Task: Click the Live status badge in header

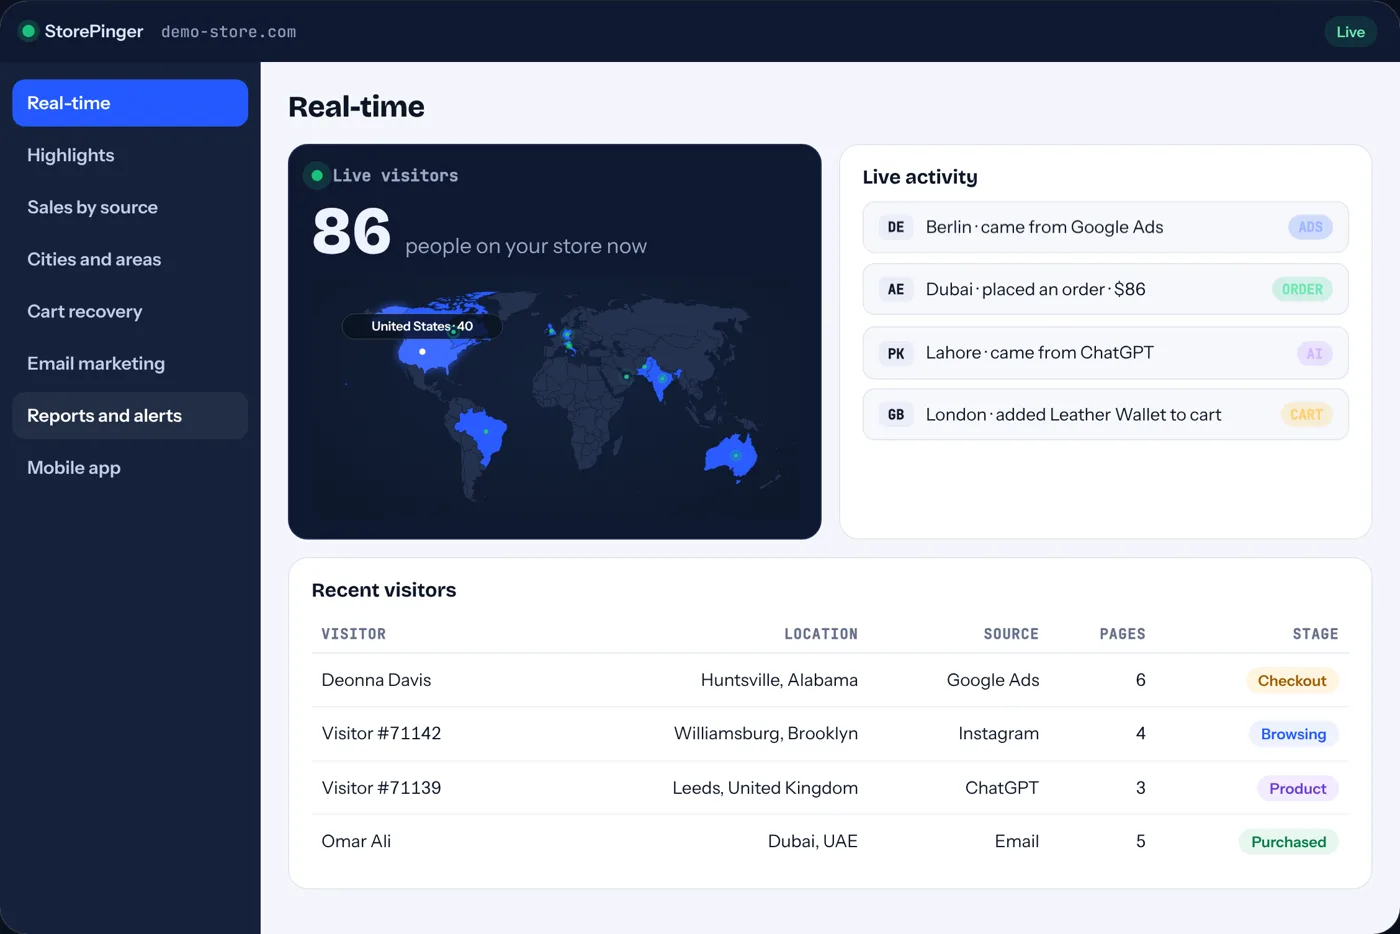Action: 1350,32
